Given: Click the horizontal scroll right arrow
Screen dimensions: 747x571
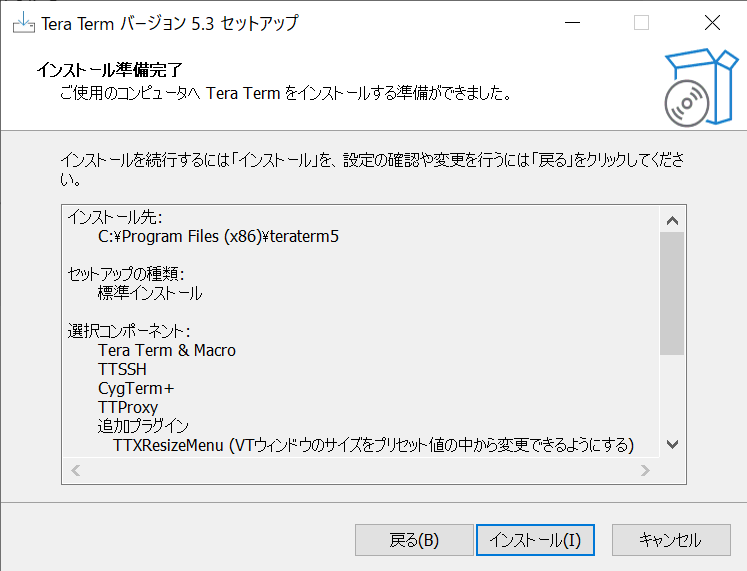Looking at the screenshot, I should [645, 471].
